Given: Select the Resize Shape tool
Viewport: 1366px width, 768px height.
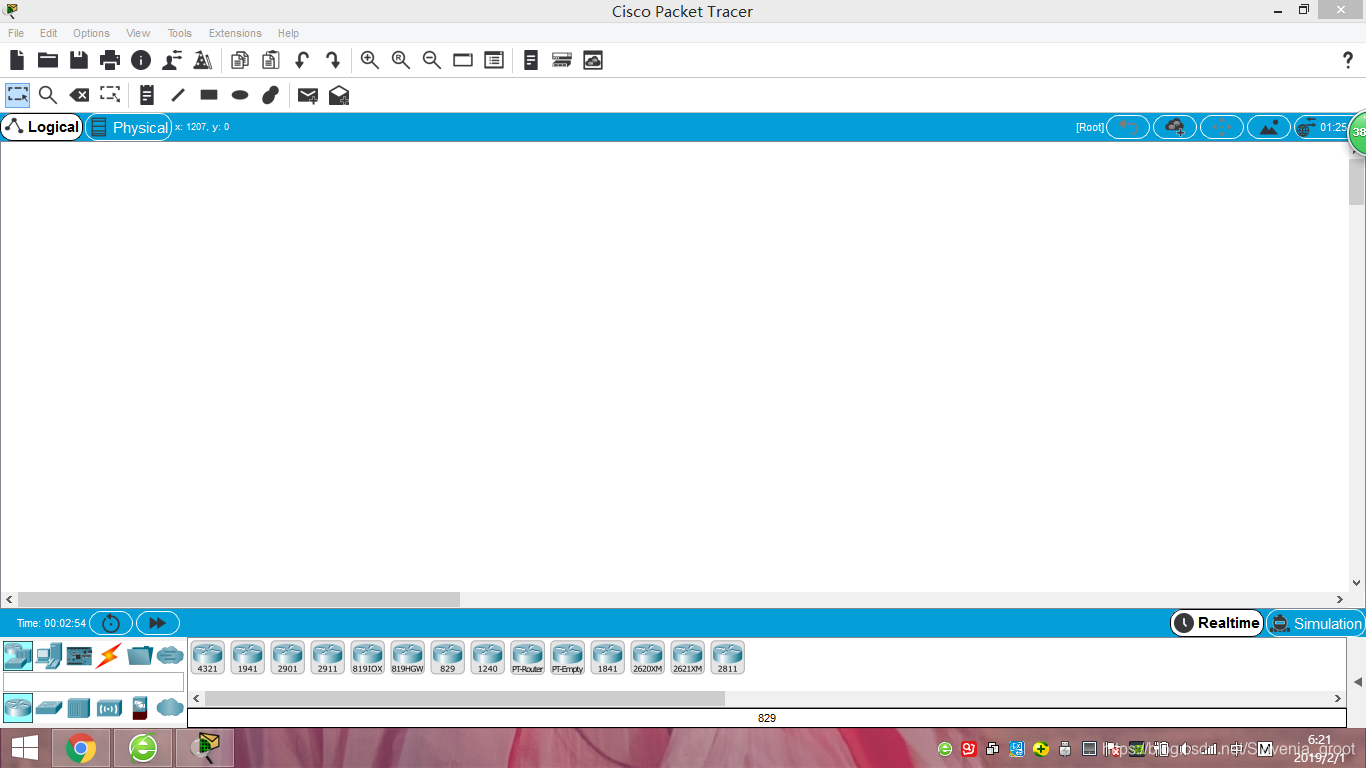Looking at the screenshot, I should tap(110, 95).
